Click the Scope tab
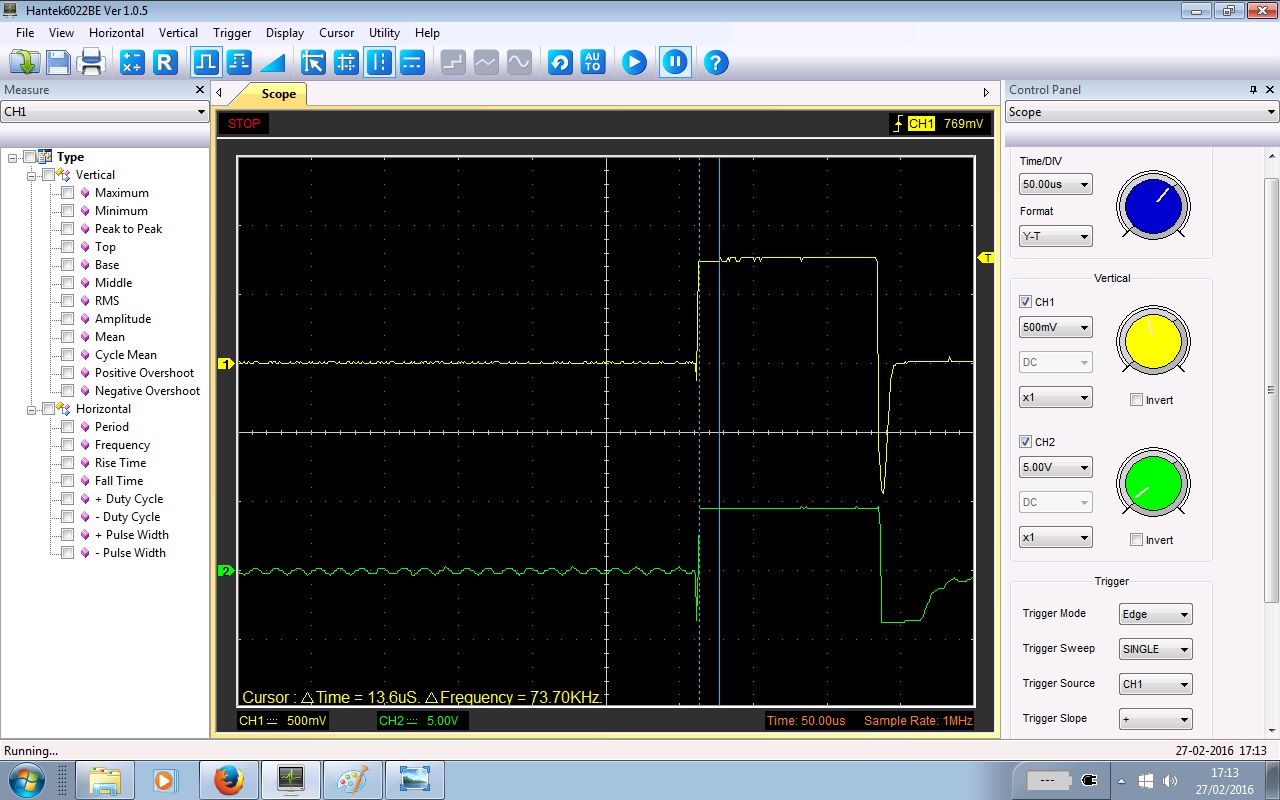The width and height of the screenshot is (1280, 800). pos(278,94)
